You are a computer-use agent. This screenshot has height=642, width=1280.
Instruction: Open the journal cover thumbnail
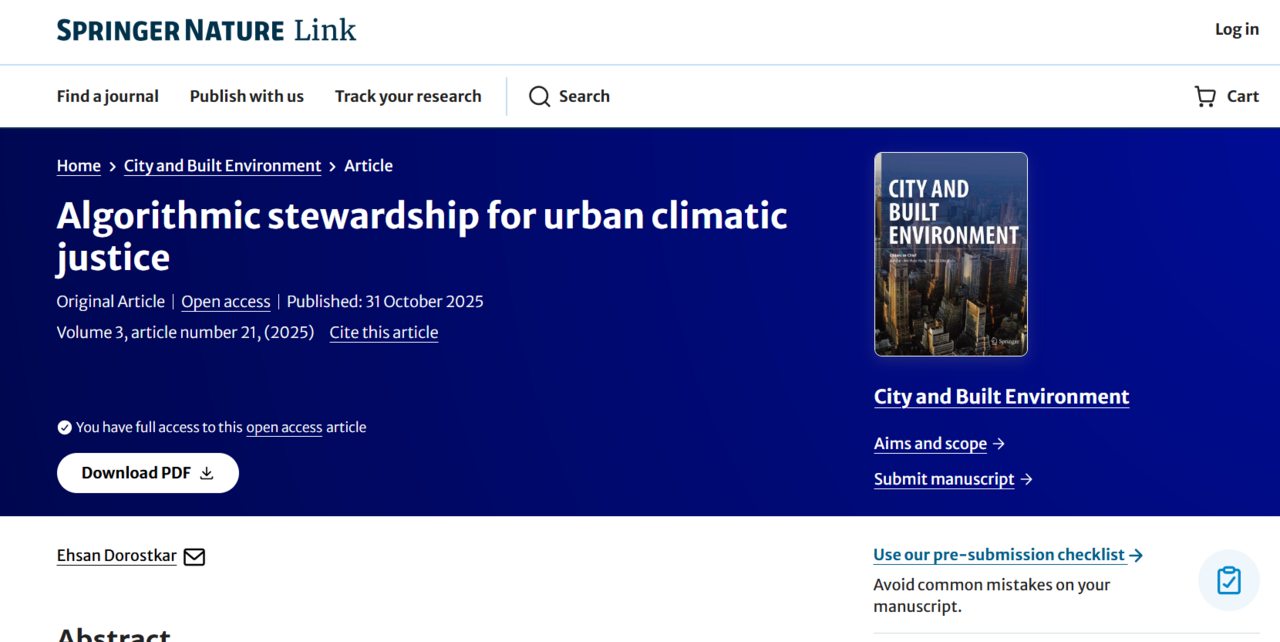point(950,254)
